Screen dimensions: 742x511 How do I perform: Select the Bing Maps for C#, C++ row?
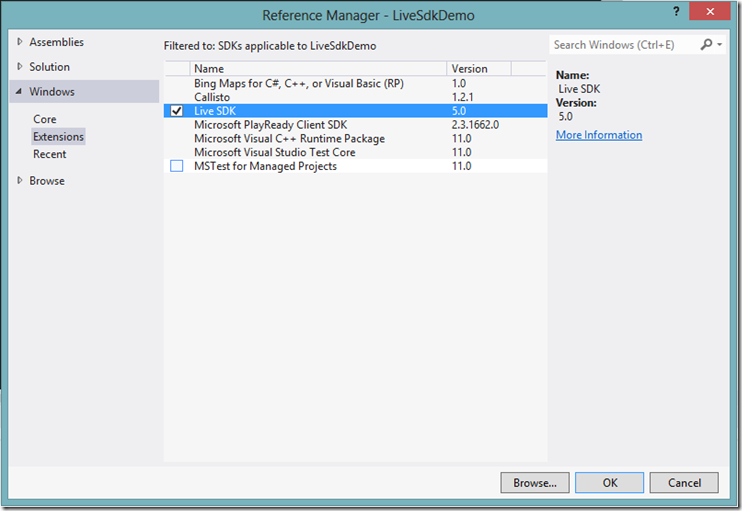click(355, 83)
